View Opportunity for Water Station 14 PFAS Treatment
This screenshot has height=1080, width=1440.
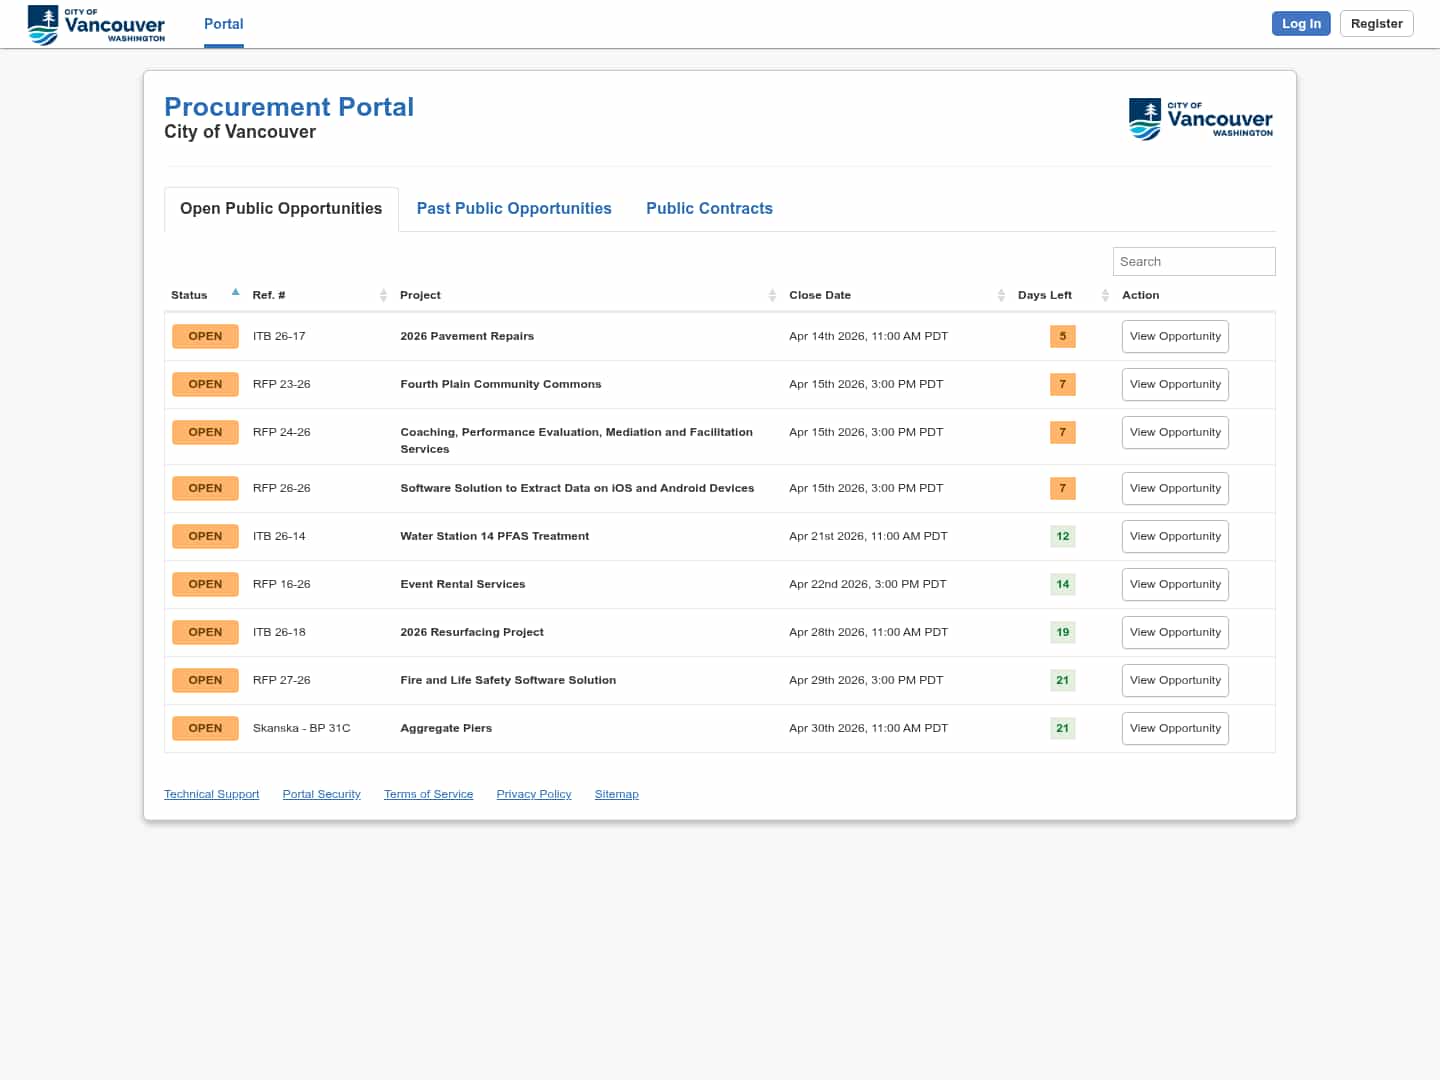1175,536
